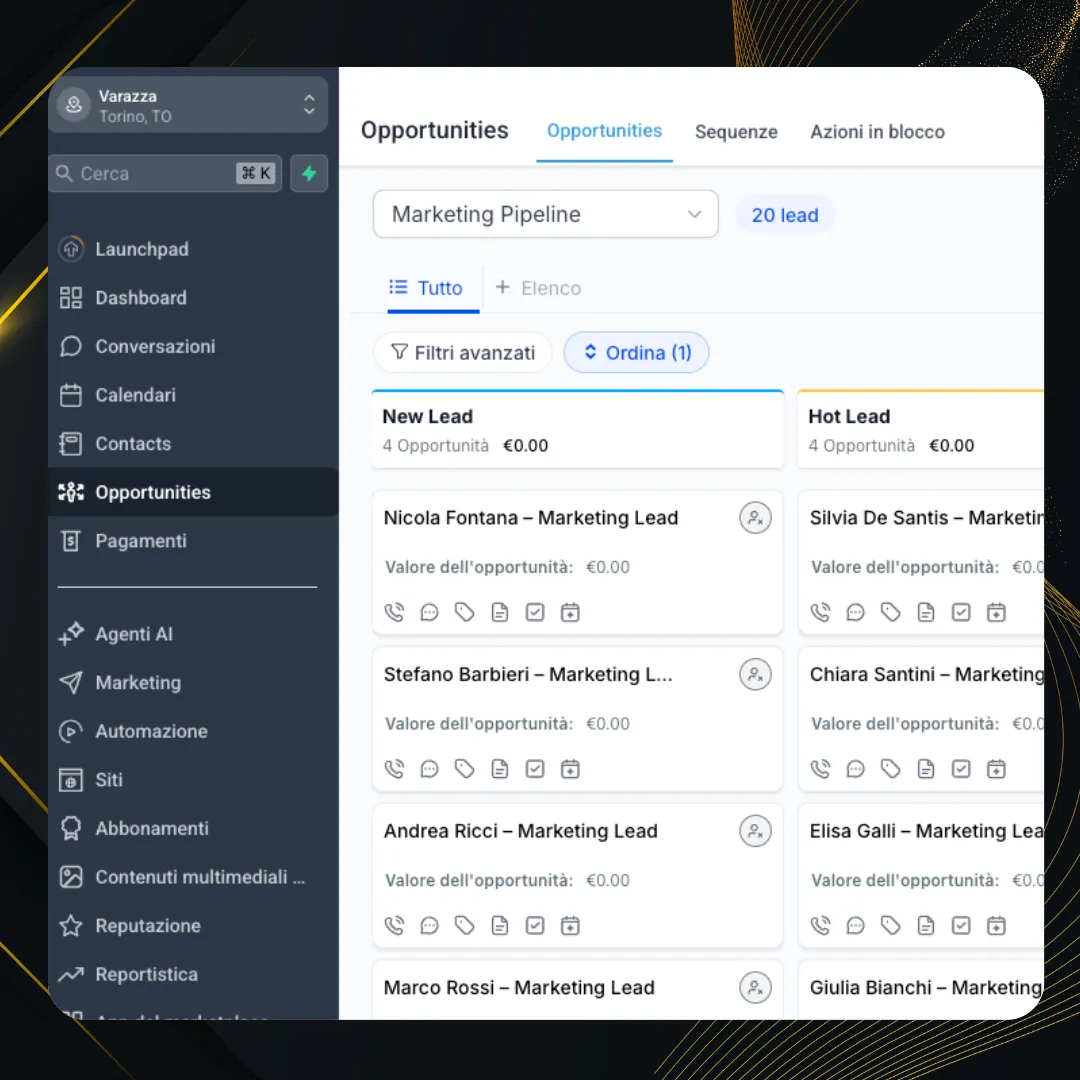Click the Hot Lead column header
Image resolution: width=1080 pixels, height=1080 pixels.
click(x=920, y=430)
